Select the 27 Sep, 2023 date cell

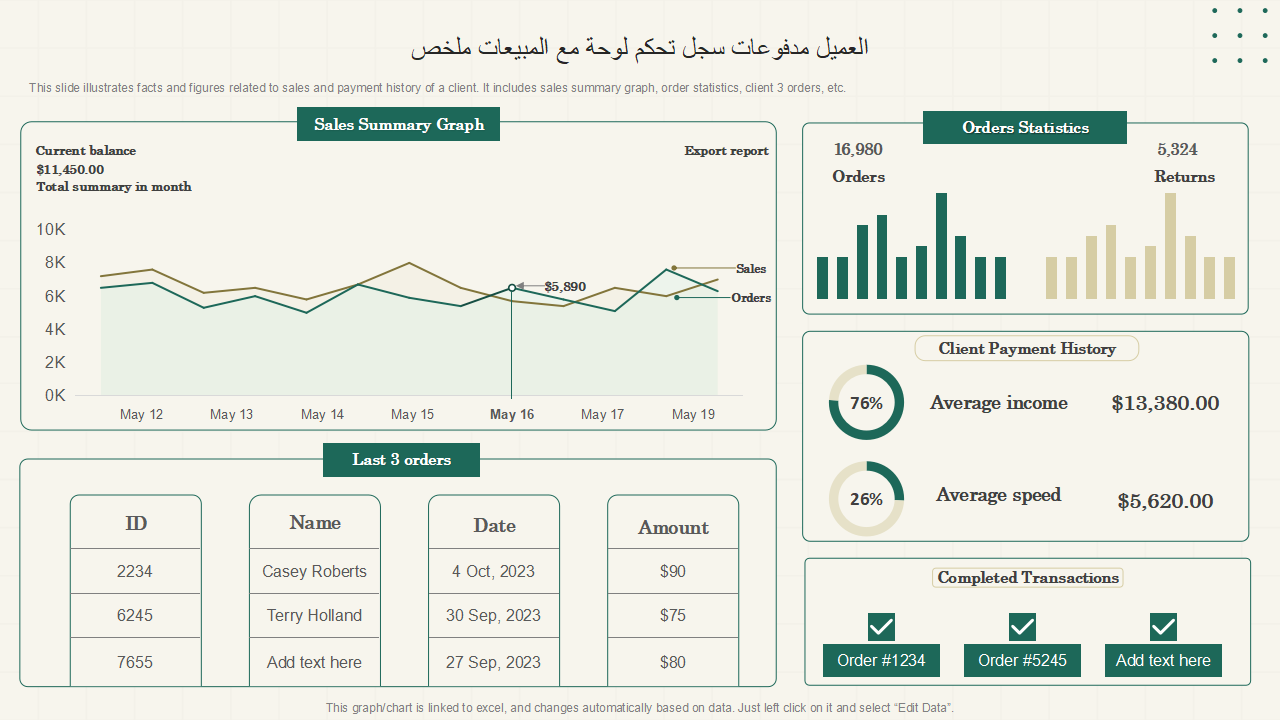[x=493, y=662]
